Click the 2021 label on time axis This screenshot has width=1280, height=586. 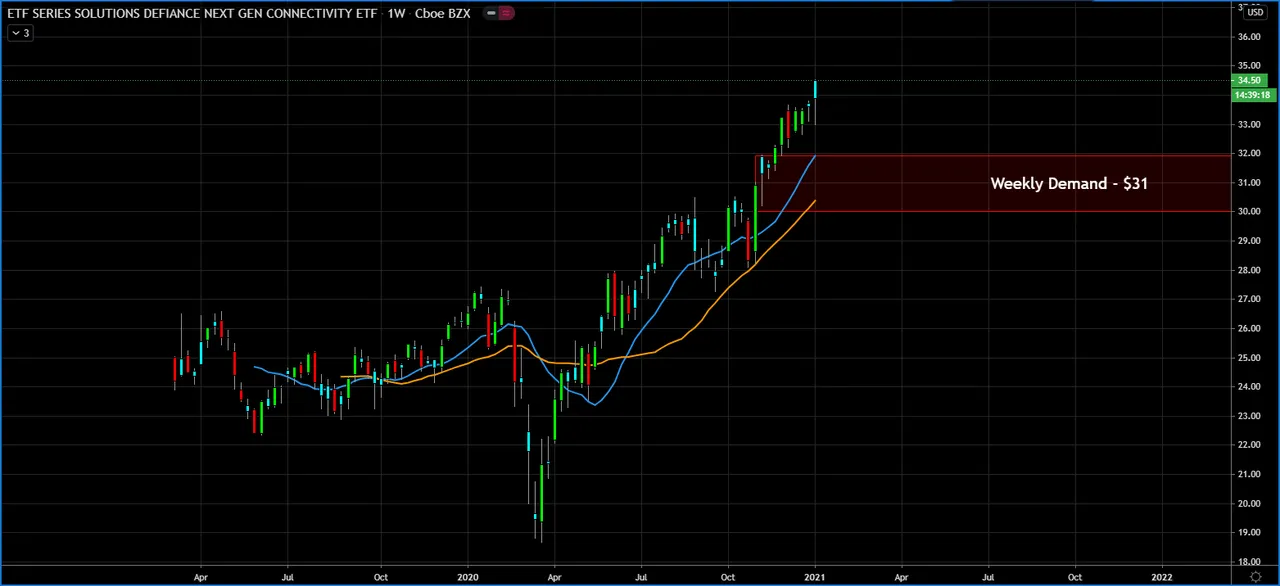(815, 577)
